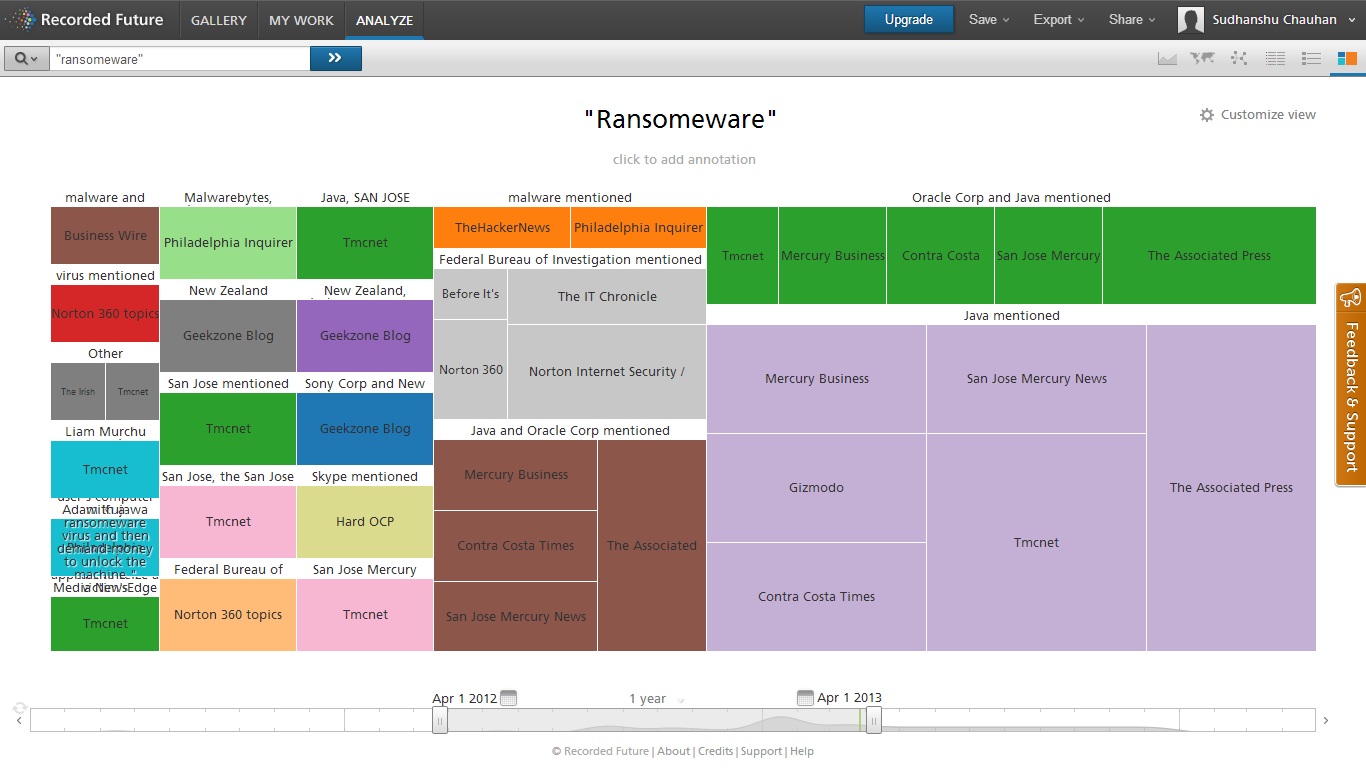
Task: Click the Upgrade button
Action: (x=909, y=19)
